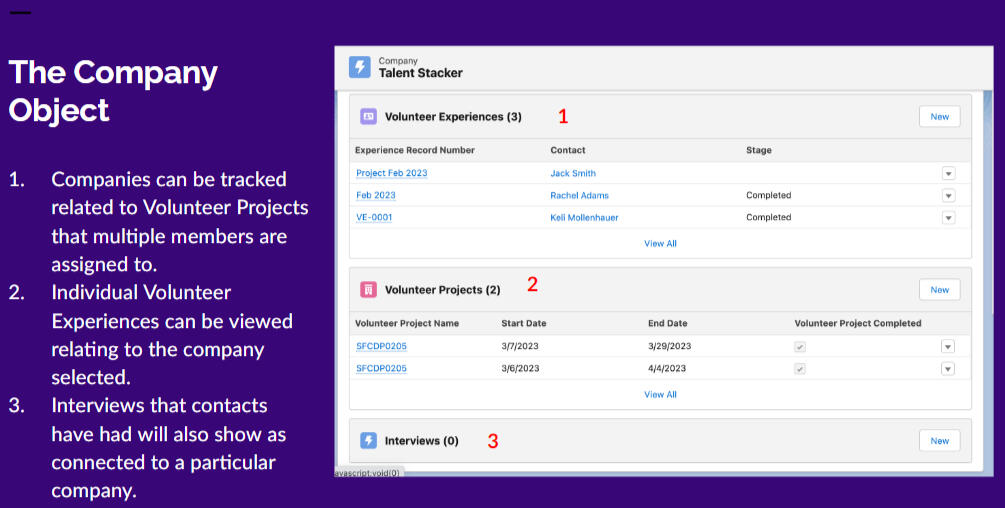View All Volunteer Experiences

(x=660, y=243)
